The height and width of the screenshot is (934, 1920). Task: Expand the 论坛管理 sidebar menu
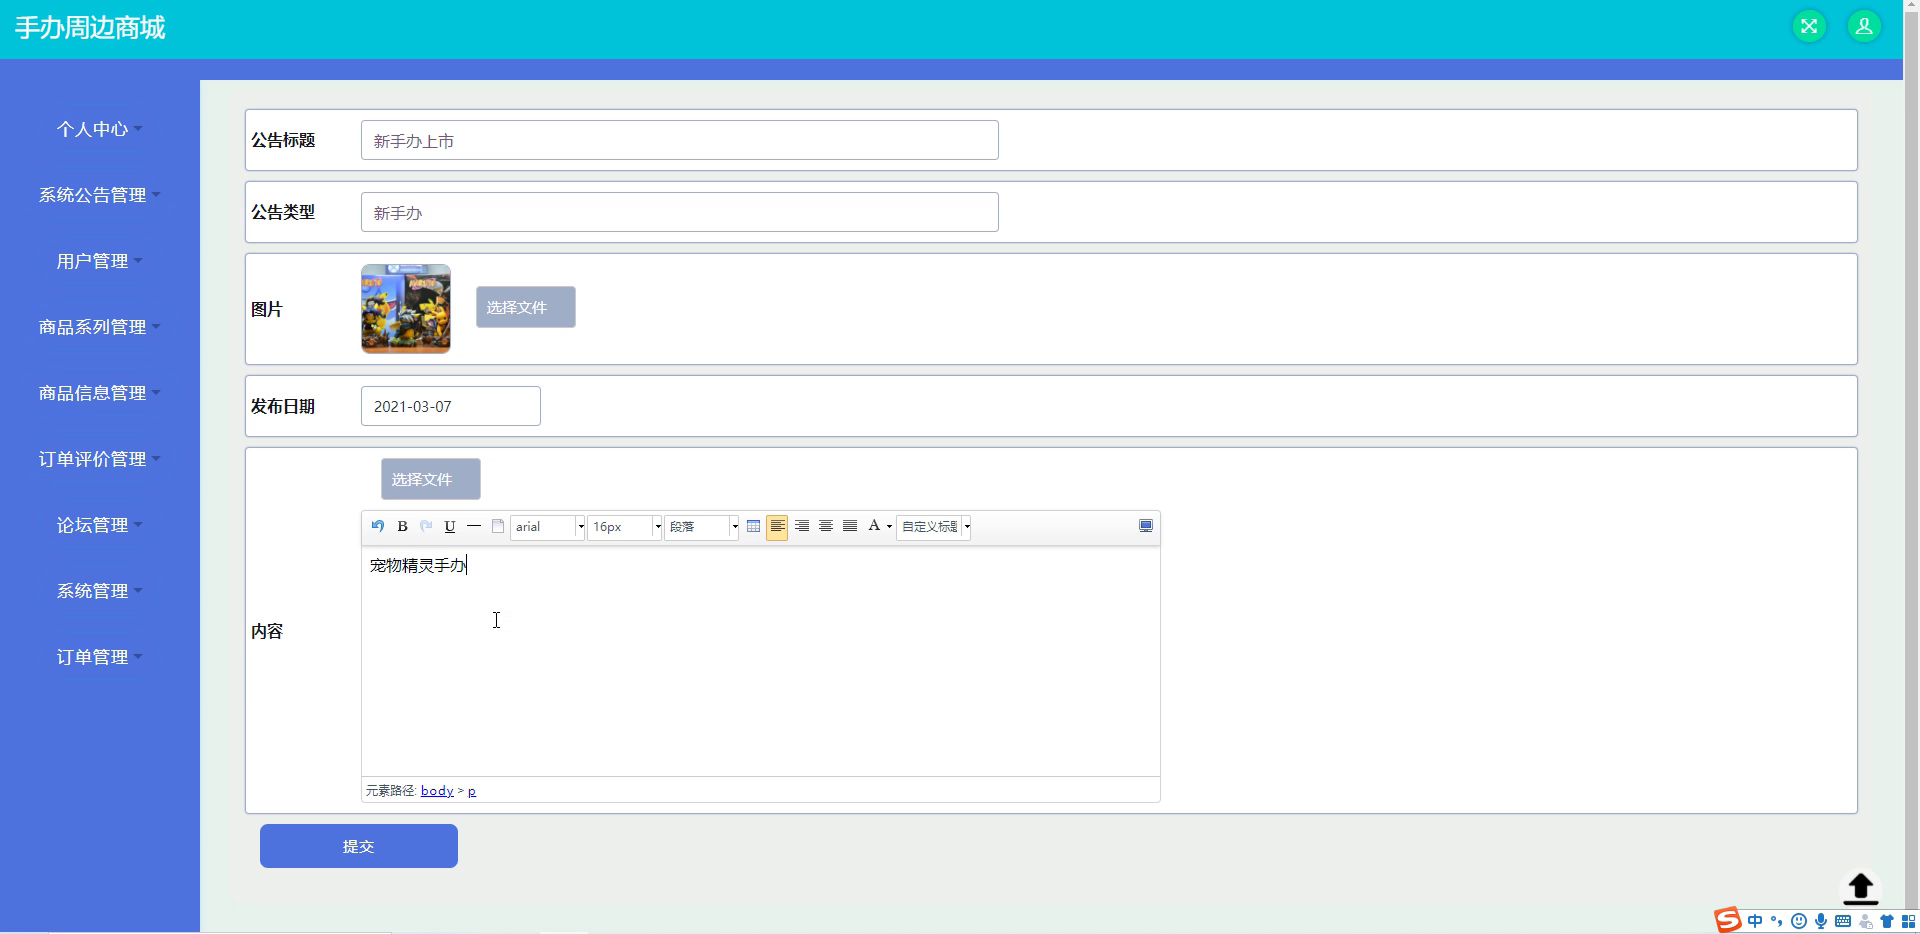99,525
